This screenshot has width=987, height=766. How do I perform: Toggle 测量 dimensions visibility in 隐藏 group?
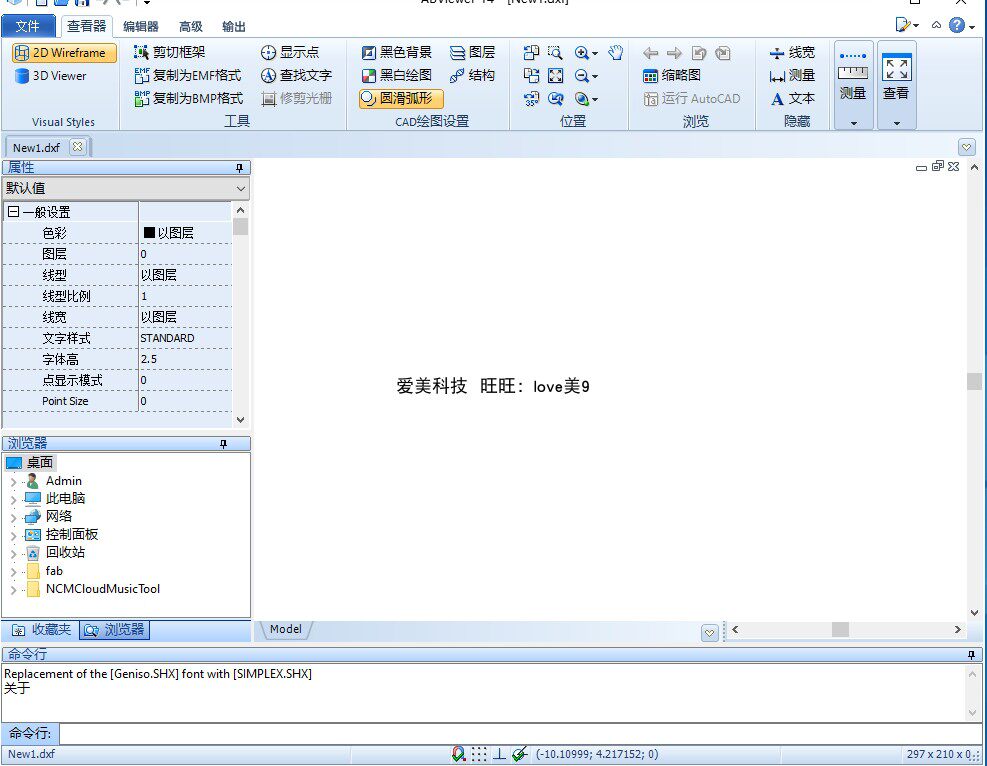(792, 76)
